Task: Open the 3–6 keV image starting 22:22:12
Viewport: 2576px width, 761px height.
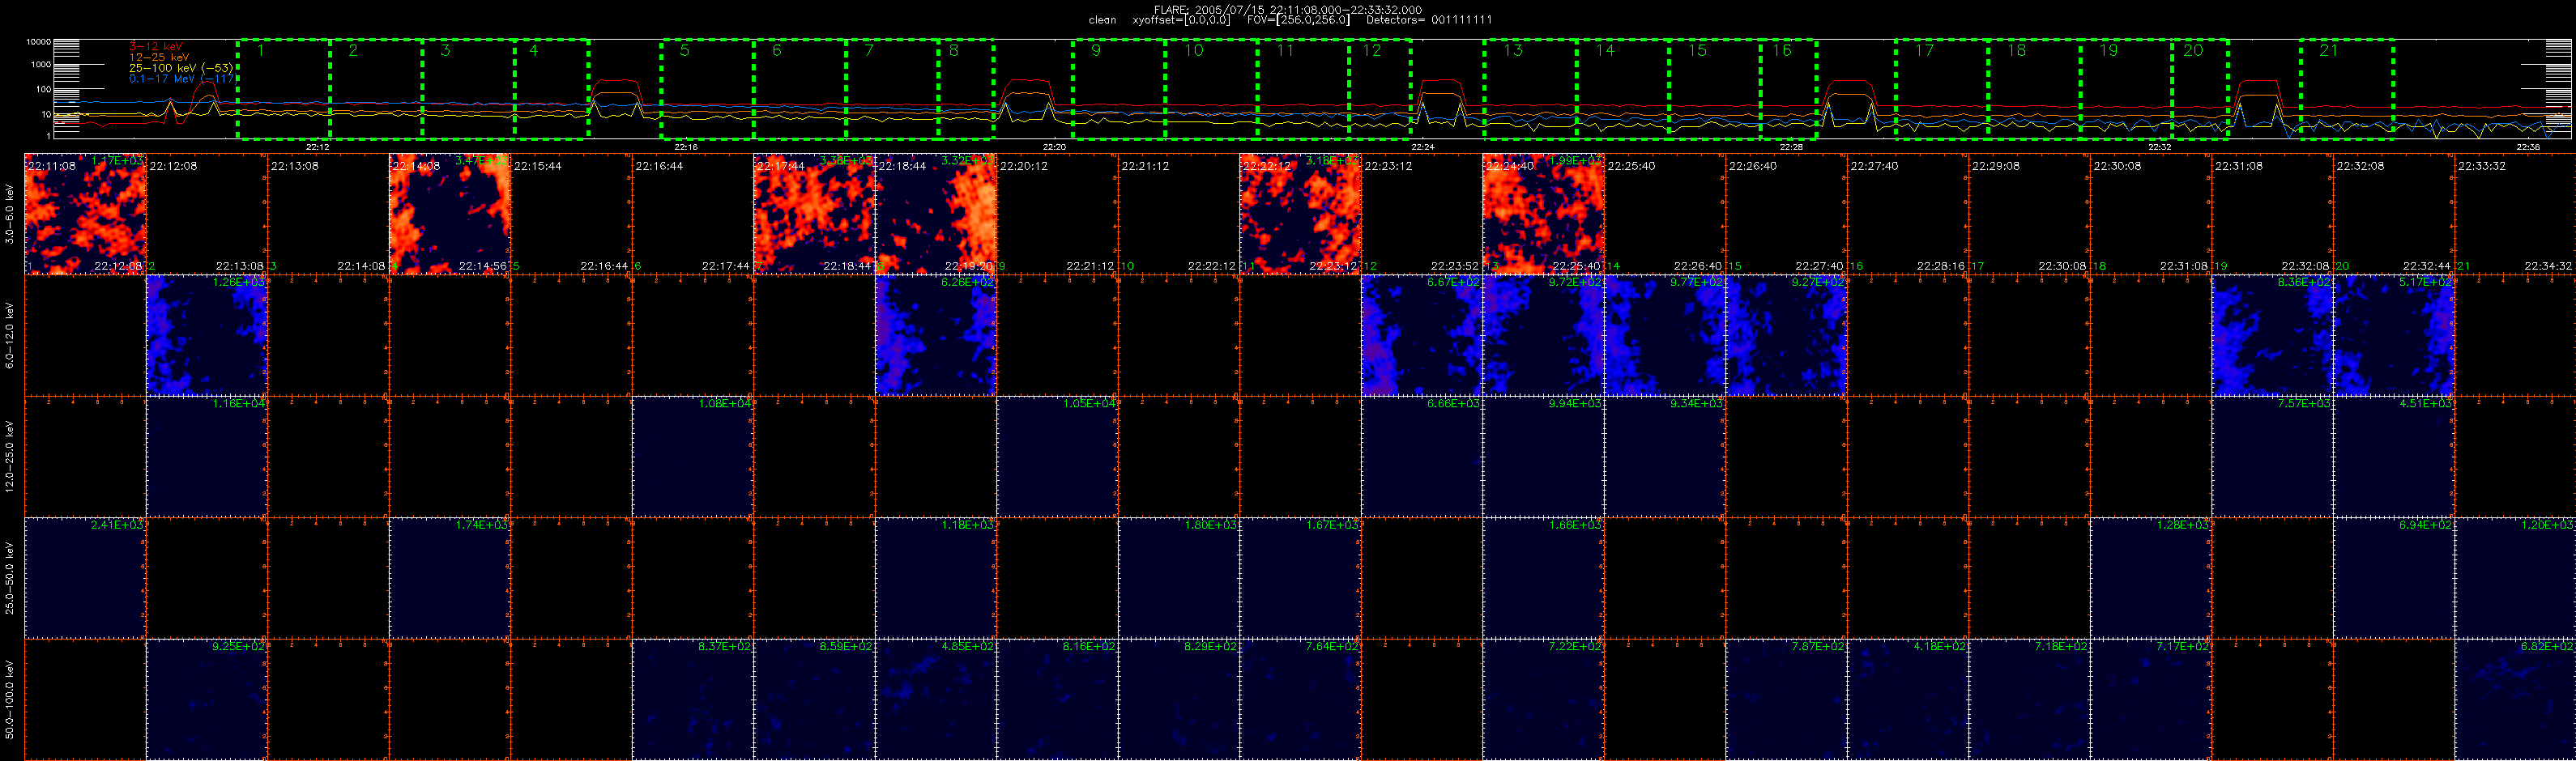Action: (x=1300, y=214)
